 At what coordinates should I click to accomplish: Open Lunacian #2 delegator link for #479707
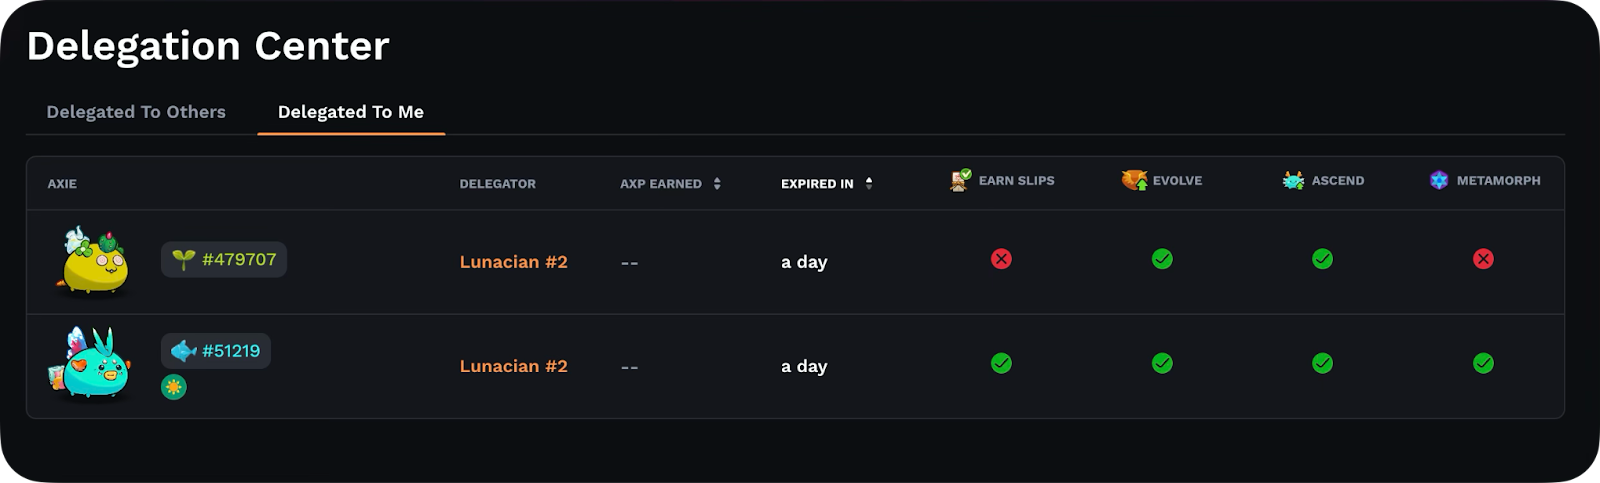click(513, 262)
